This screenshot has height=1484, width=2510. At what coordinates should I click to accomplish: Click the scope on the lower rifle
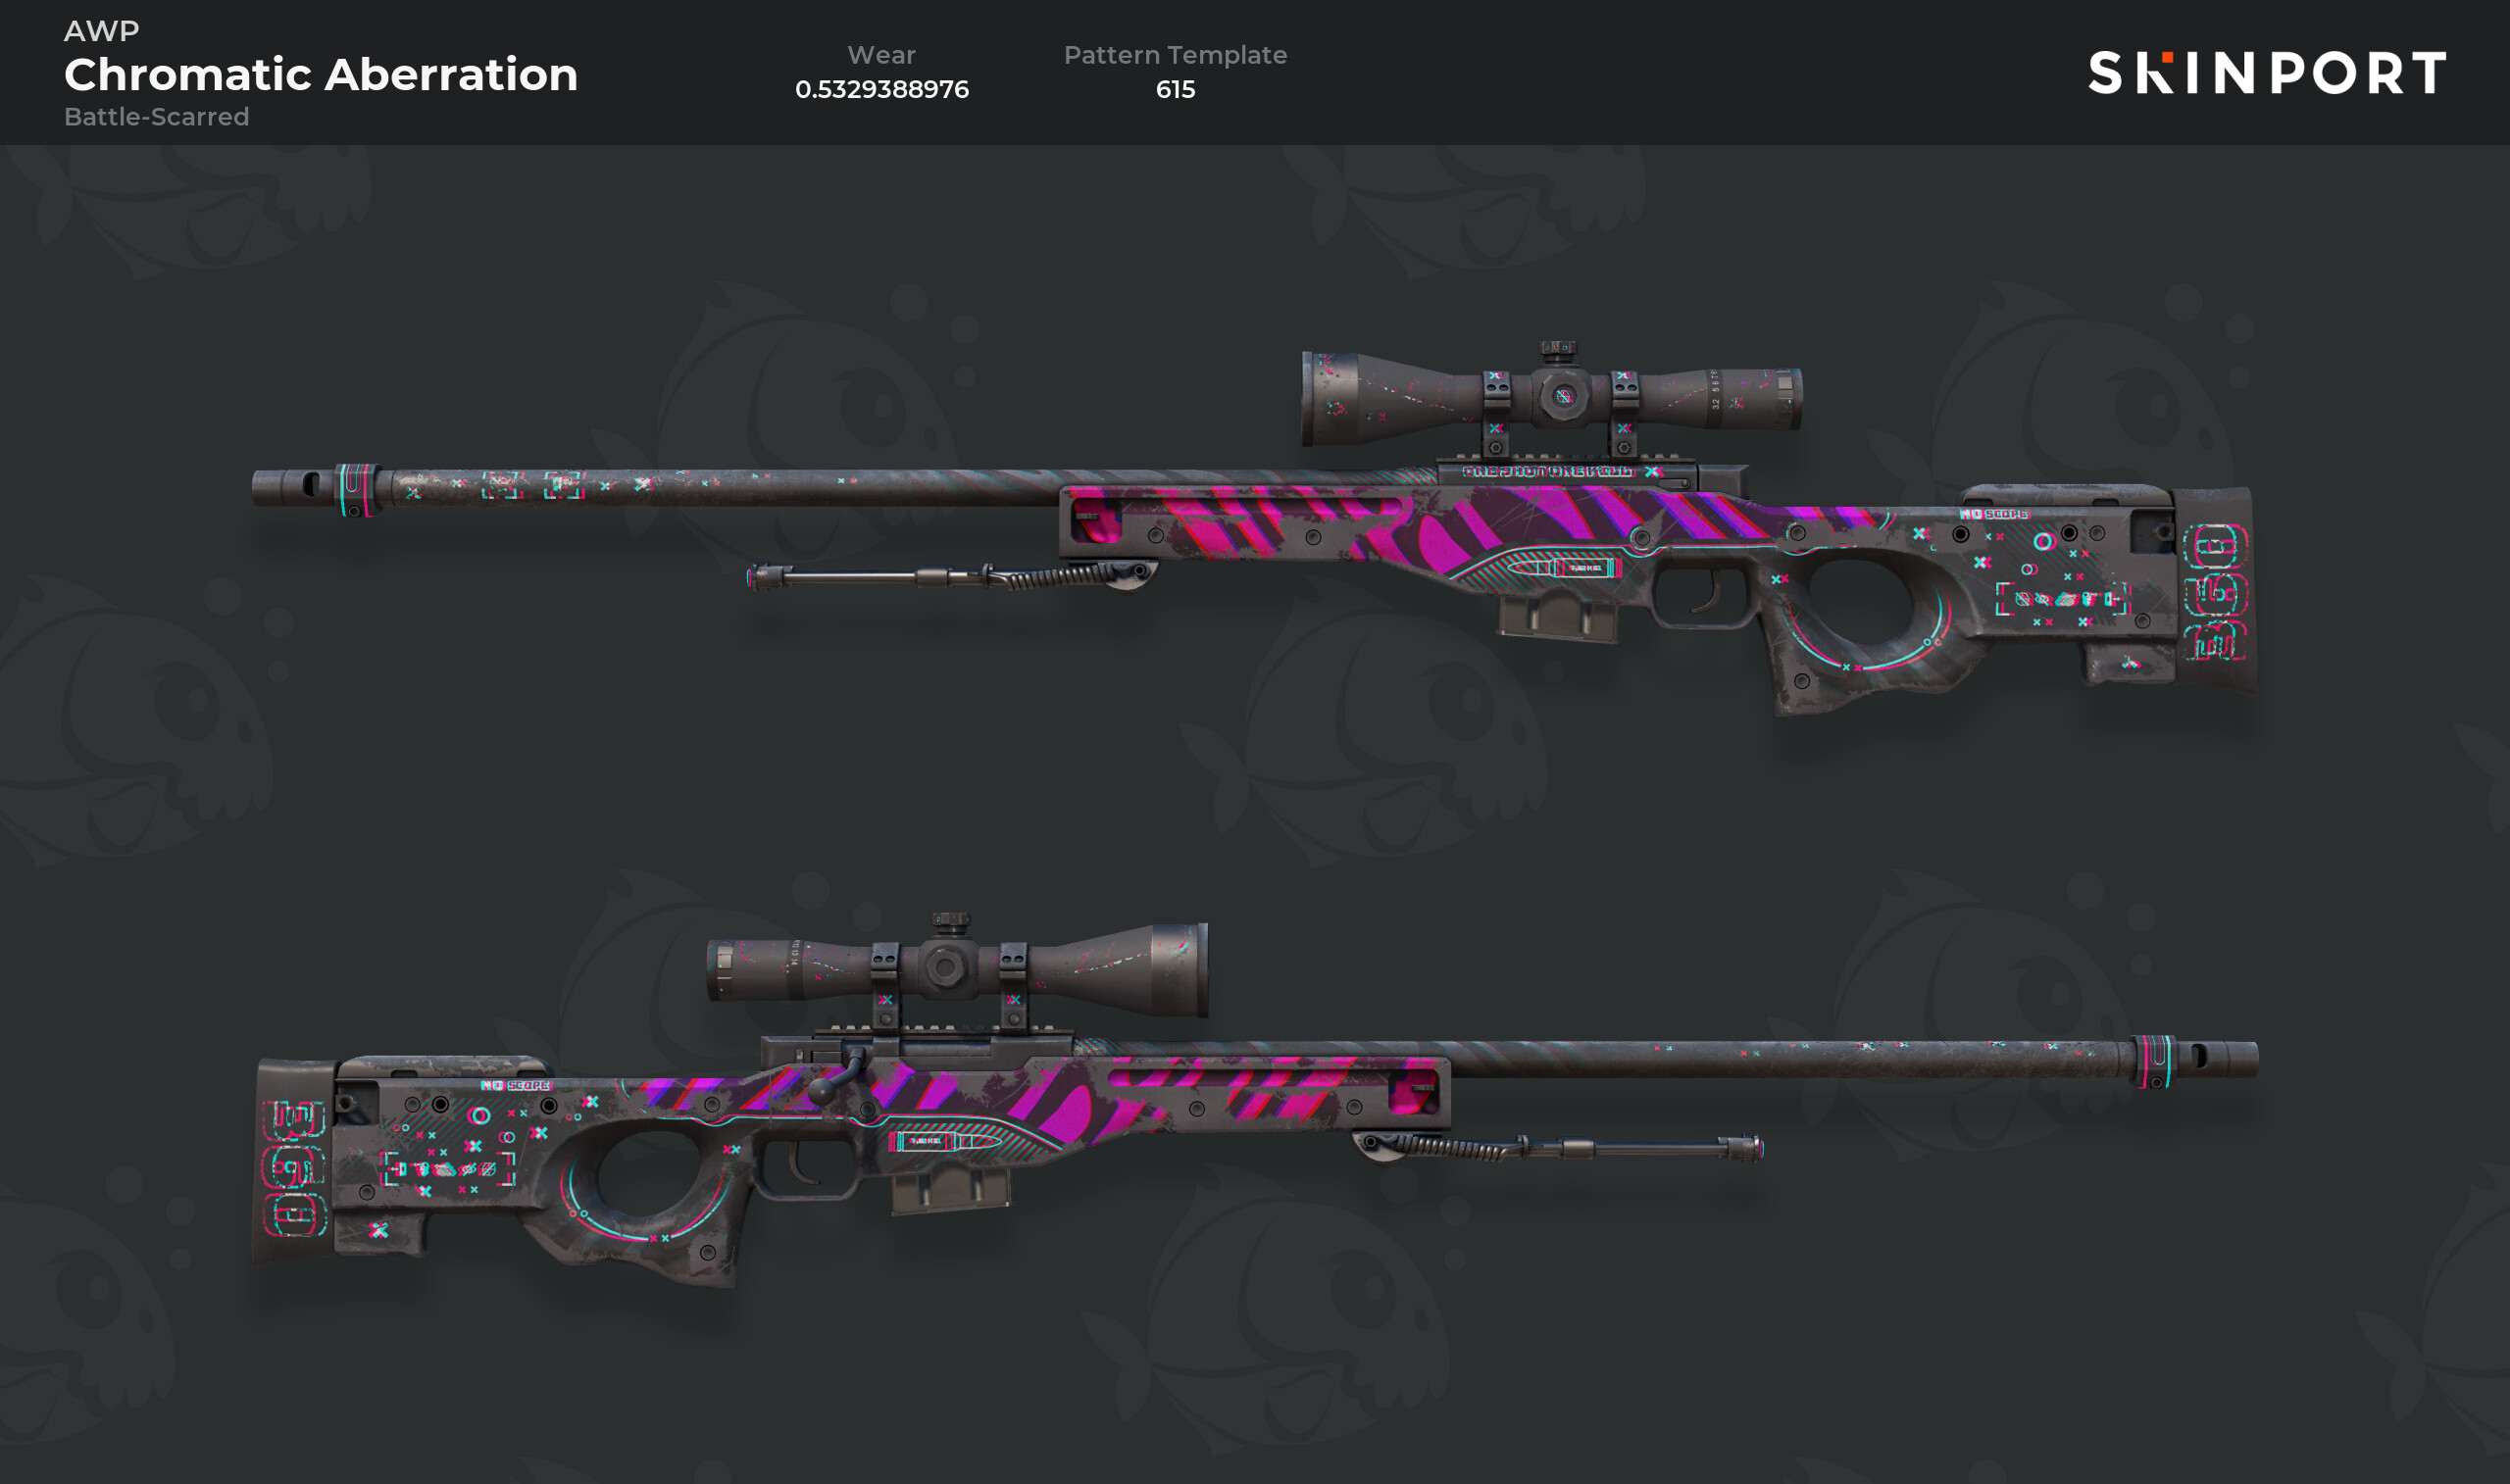point(957,967)
